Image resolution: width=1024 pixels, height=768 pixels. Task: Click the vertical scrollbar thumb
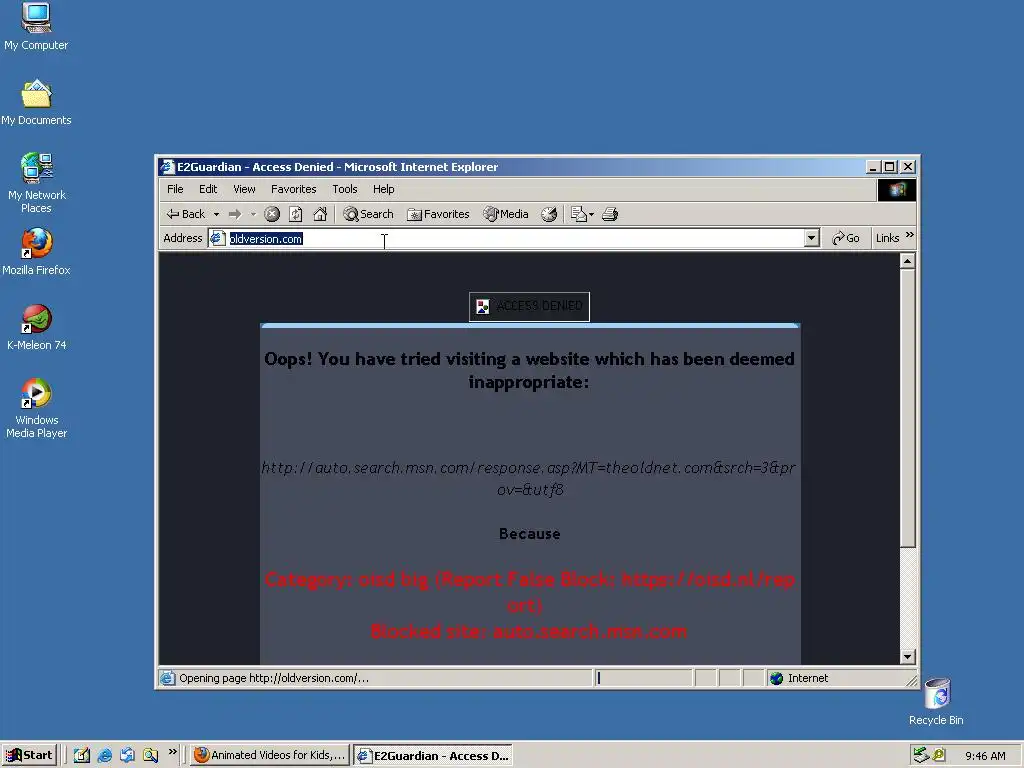907,408
